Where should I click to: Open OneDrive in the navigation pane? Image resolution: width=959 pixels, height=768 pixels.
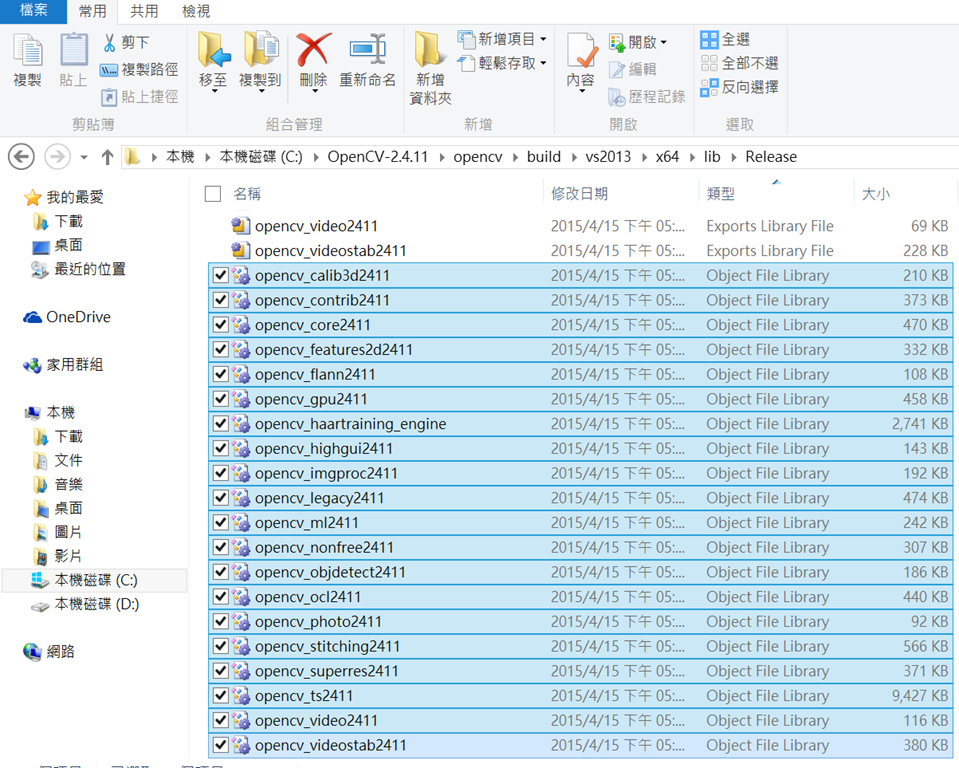pyautogui.click(x=67, y=317)
